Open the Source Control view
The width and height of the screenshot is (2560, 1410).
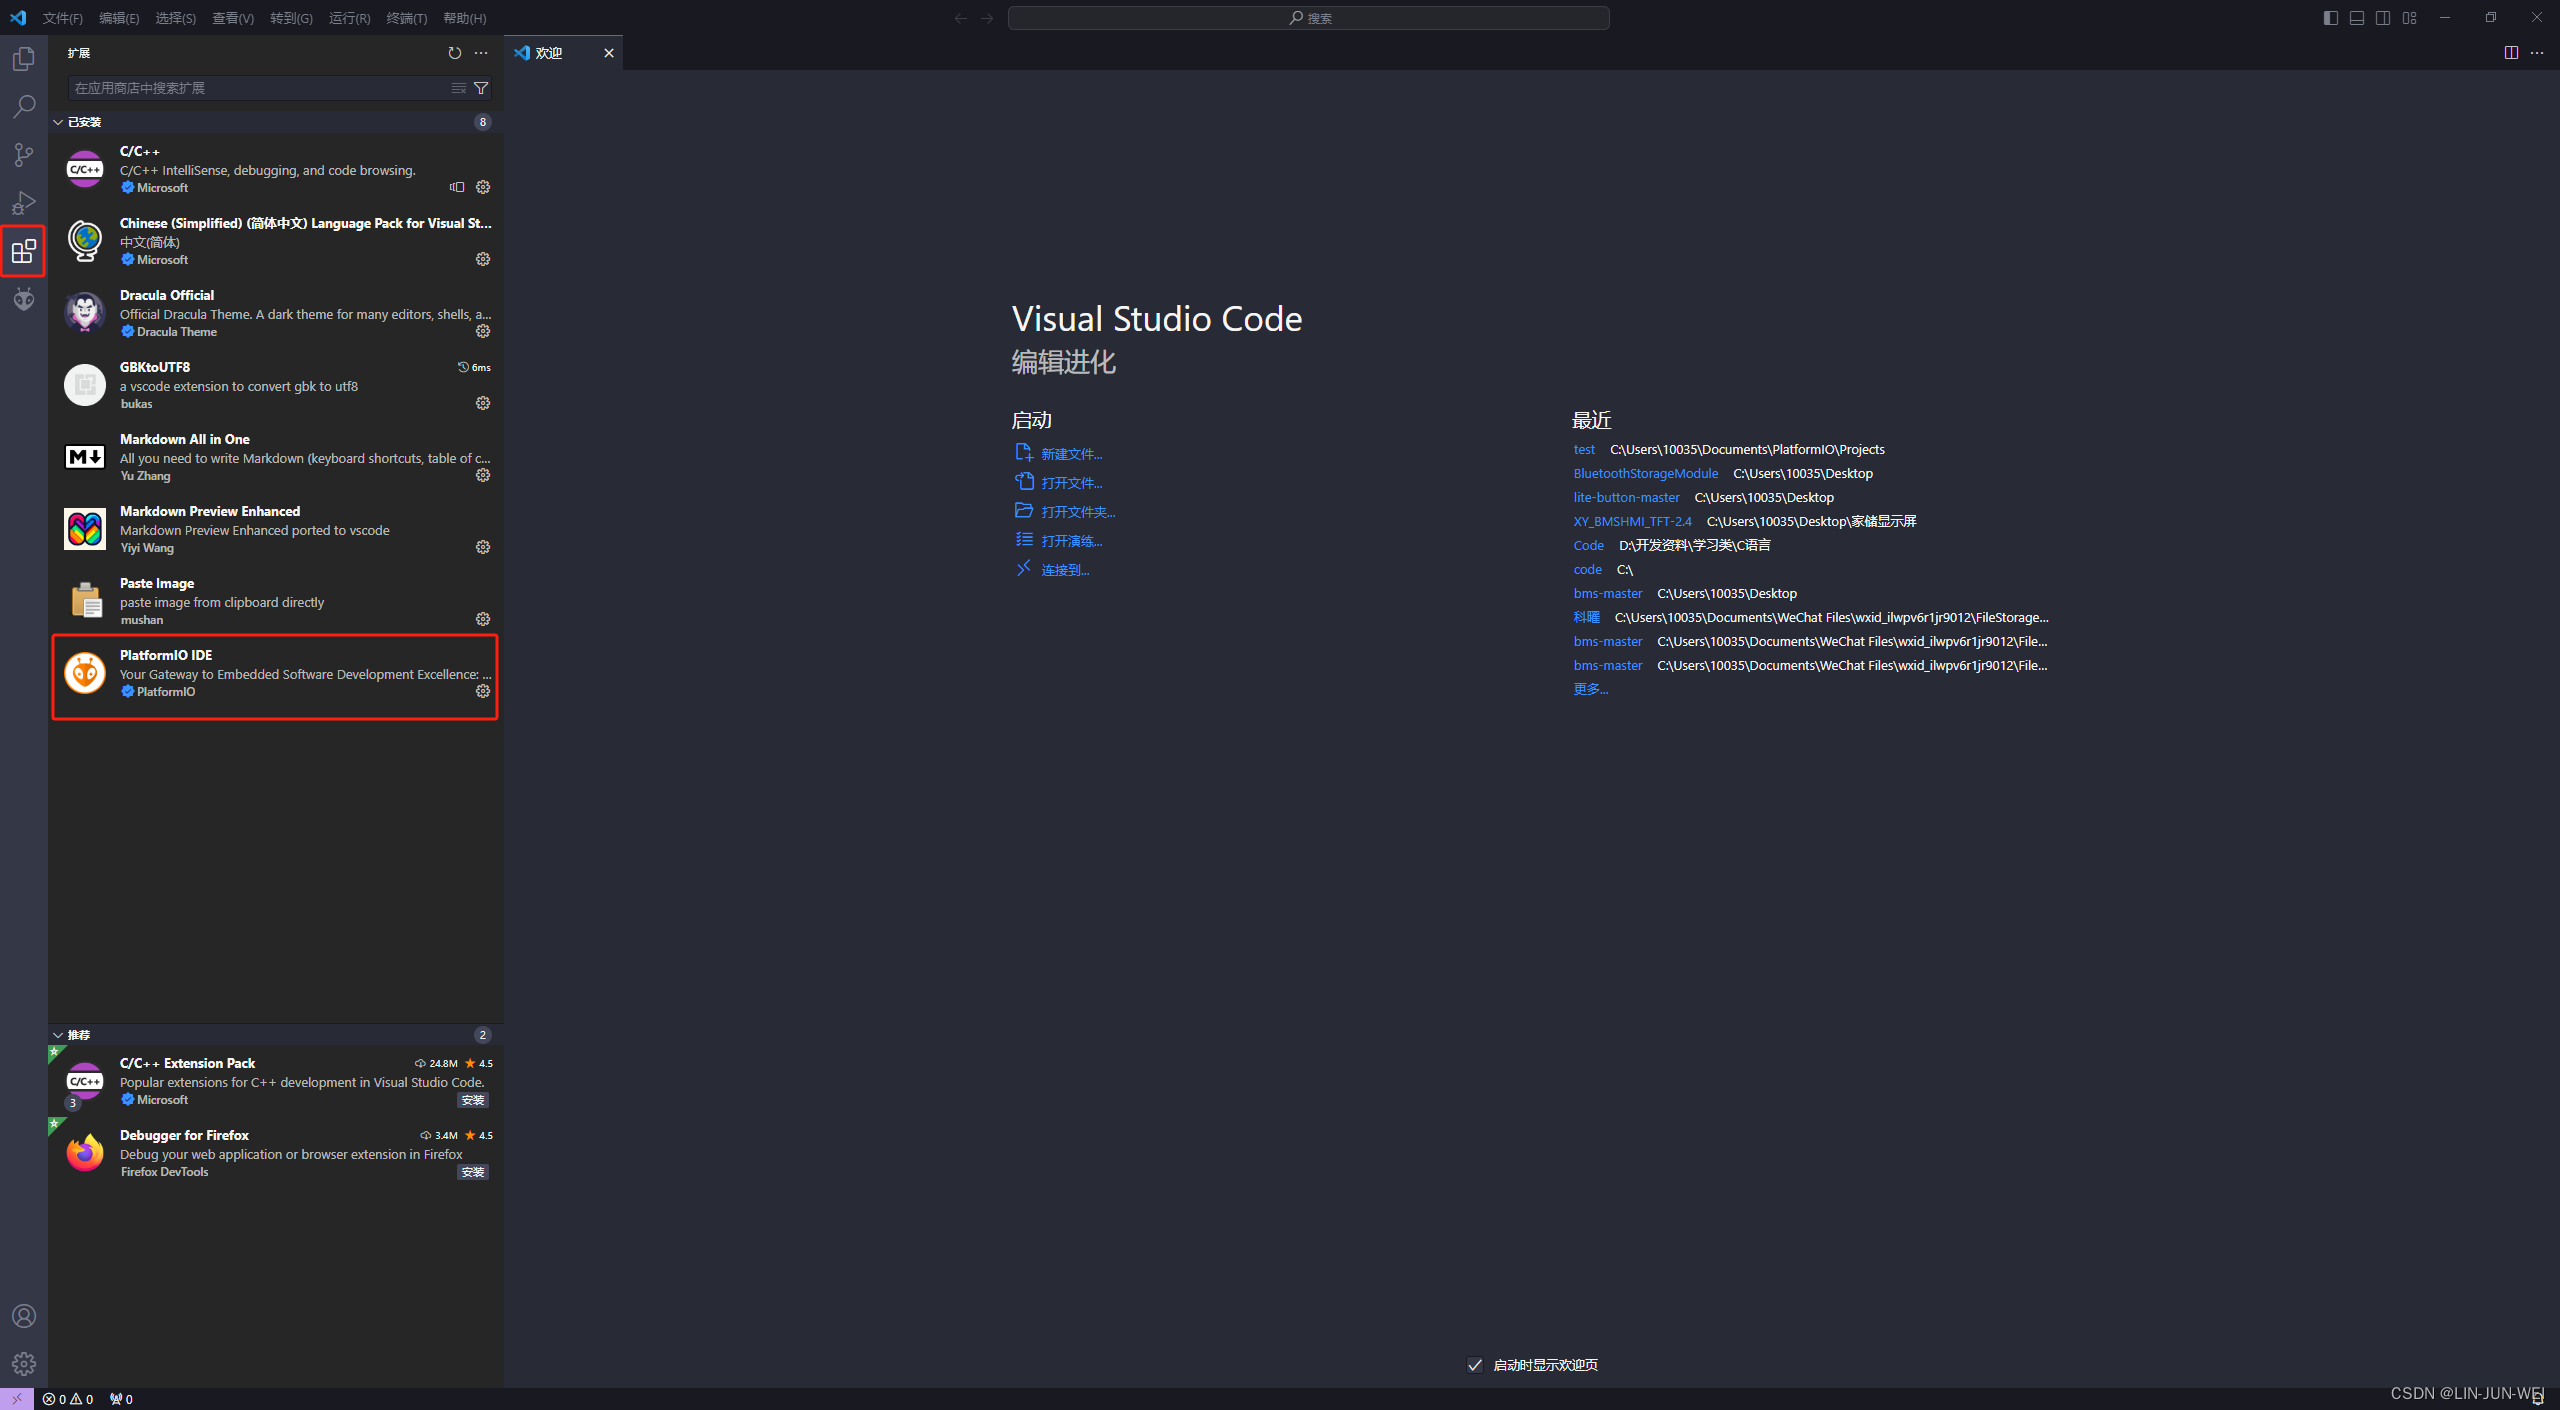(x=23, y=155)
